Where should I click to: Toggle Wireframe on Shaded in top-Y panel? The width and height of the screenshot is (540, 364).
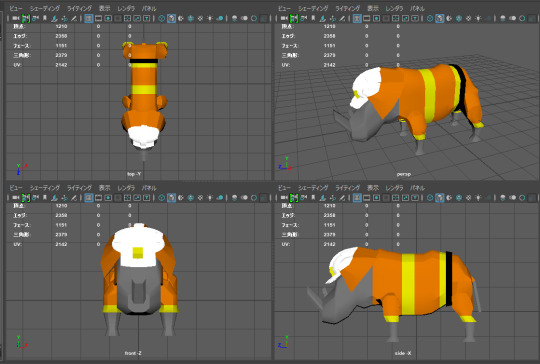point(190,18)
